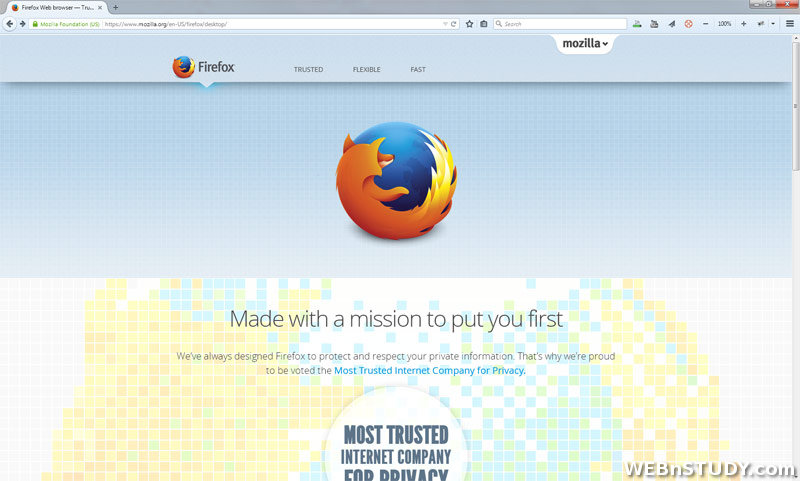
Task: Select the TRUSTED navigation item
Action: click(x=308, y=69)
